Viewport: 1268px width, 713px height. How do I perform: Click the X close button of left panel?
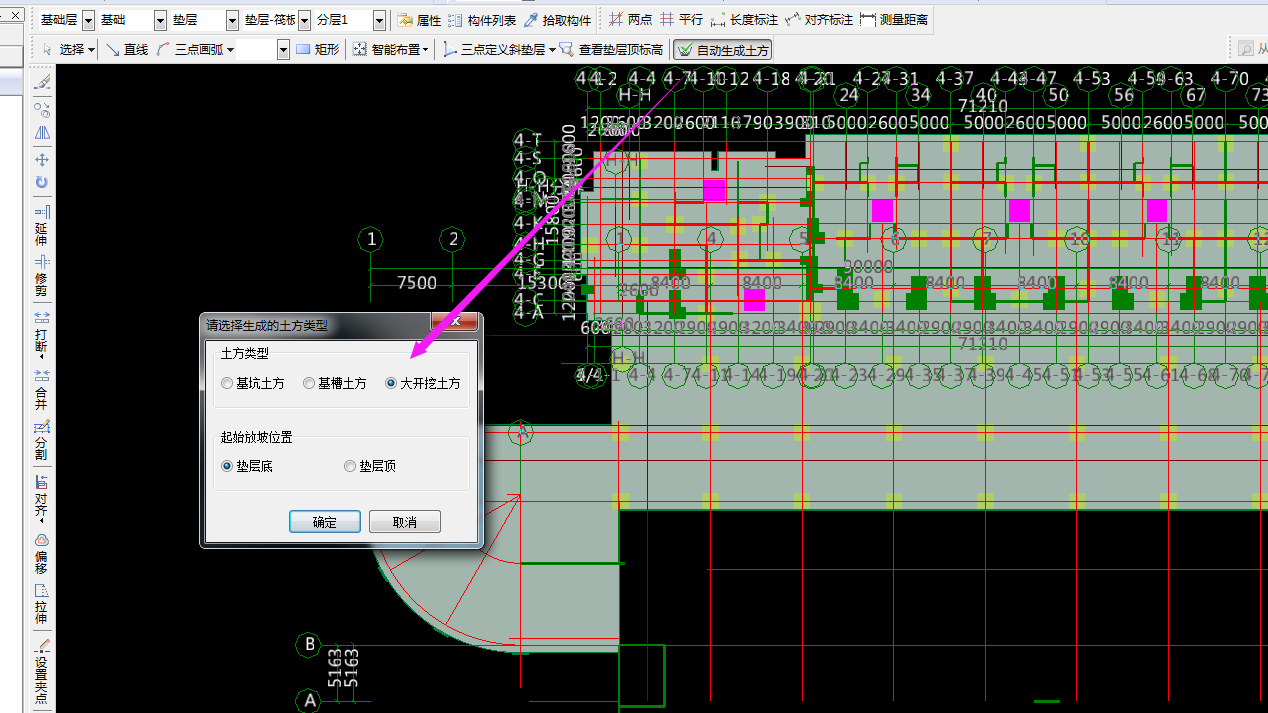(17, 14)
